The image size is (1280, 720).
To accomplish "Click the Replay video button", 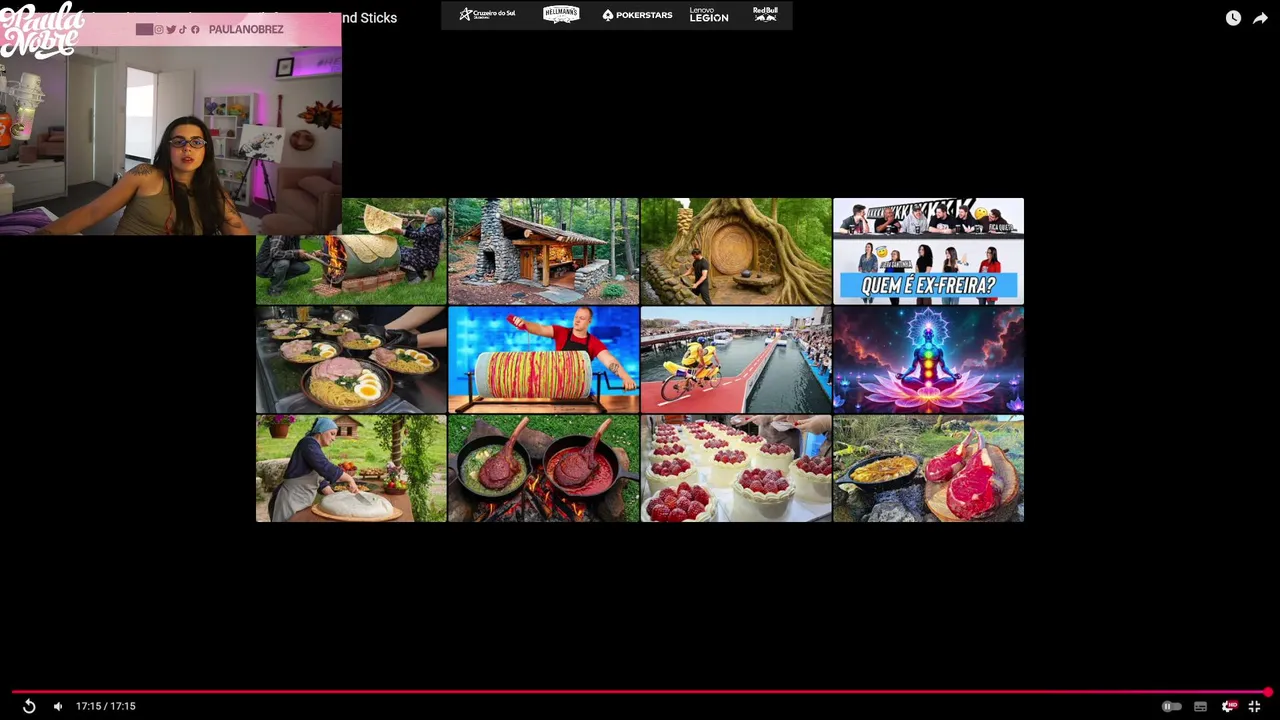I will [29, 706].
